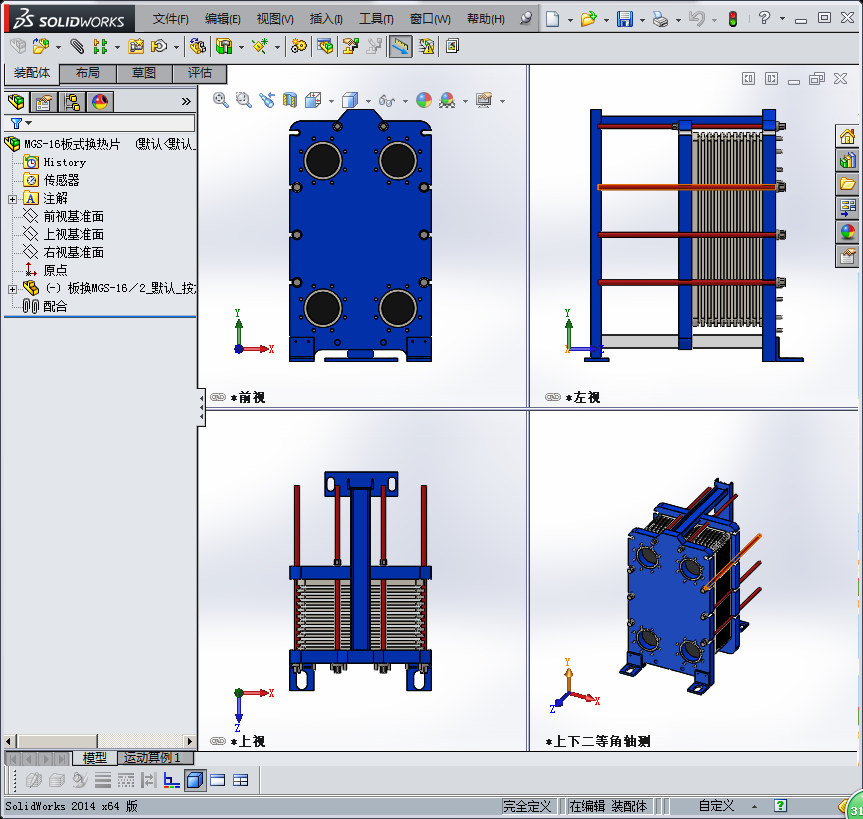The height and width of the screenshot is (819, 863).
Task: Open the 编辑(E) menu
Action: pyautogui.click(x=222, y=19)
